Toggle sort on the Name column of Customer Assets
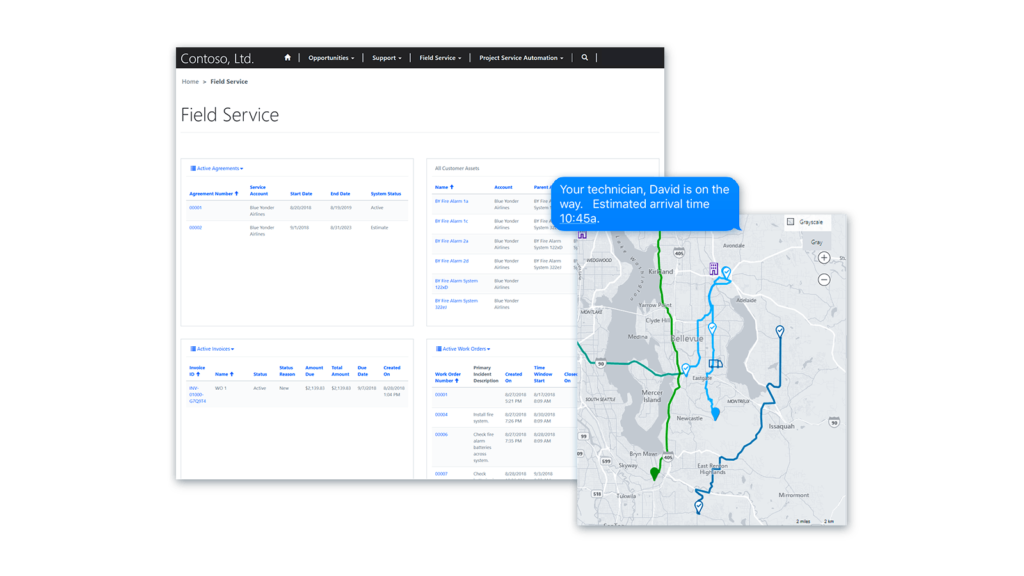Image resolution: width=1024 pixels, height=576 pixels. pyautogui.click(x=444, y=186)
